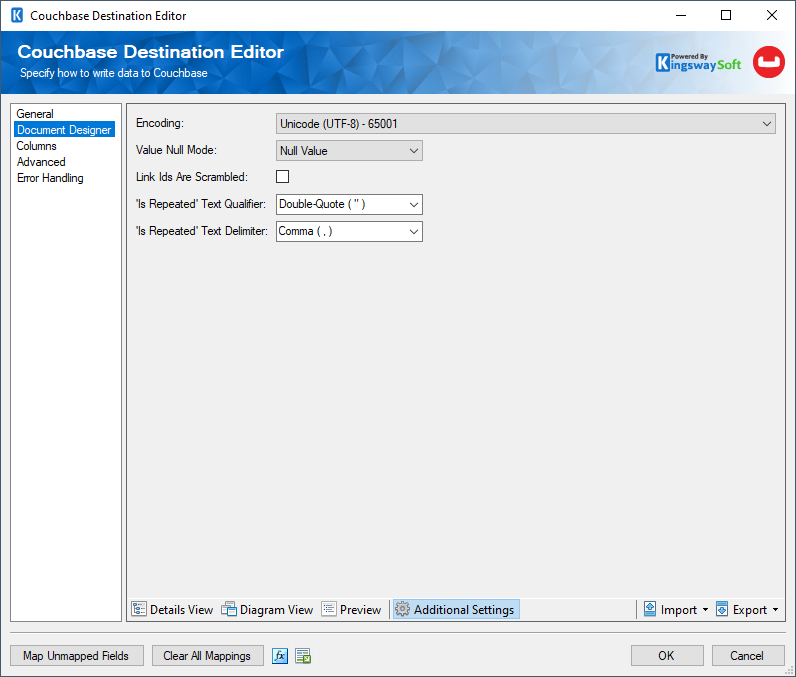This screenshot has height=677, width=796.
Task: Switch to Details View
Action: (173, 609)
